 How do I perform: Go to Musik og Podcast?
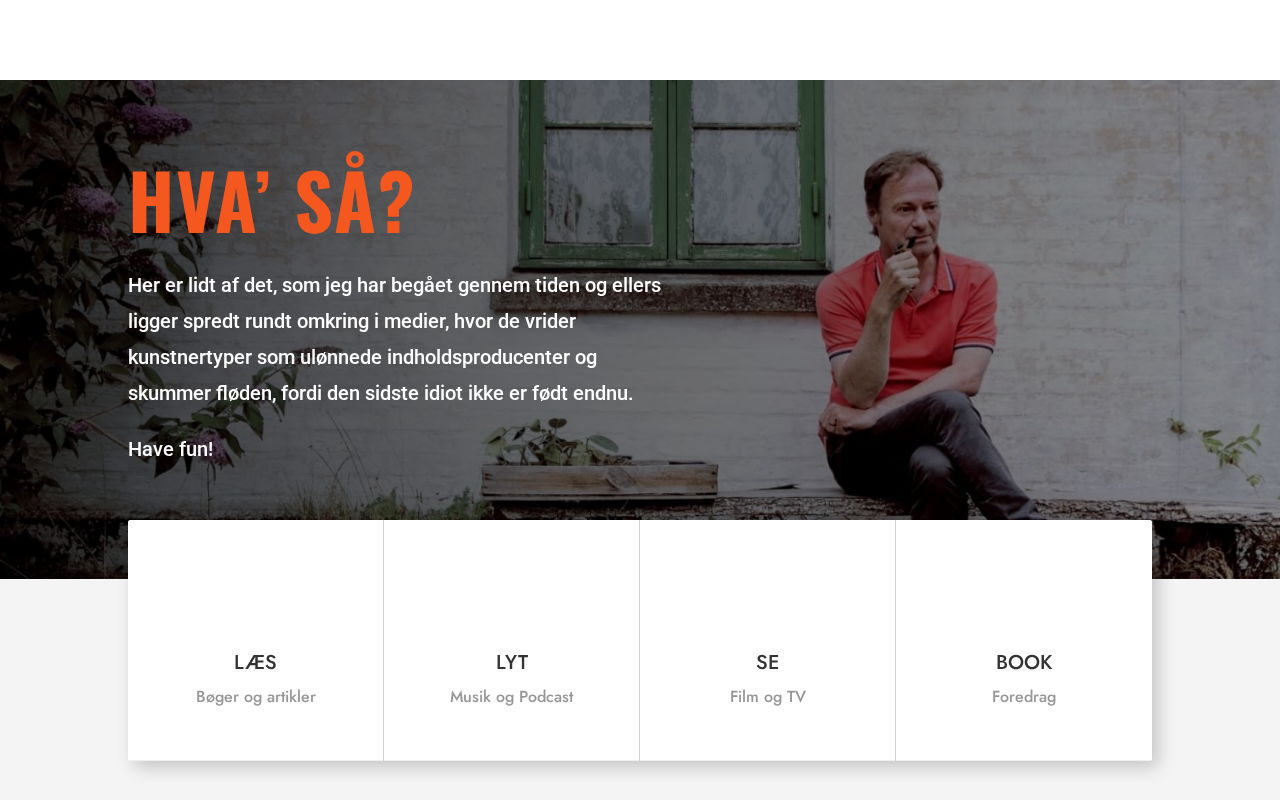click(511, 697)
